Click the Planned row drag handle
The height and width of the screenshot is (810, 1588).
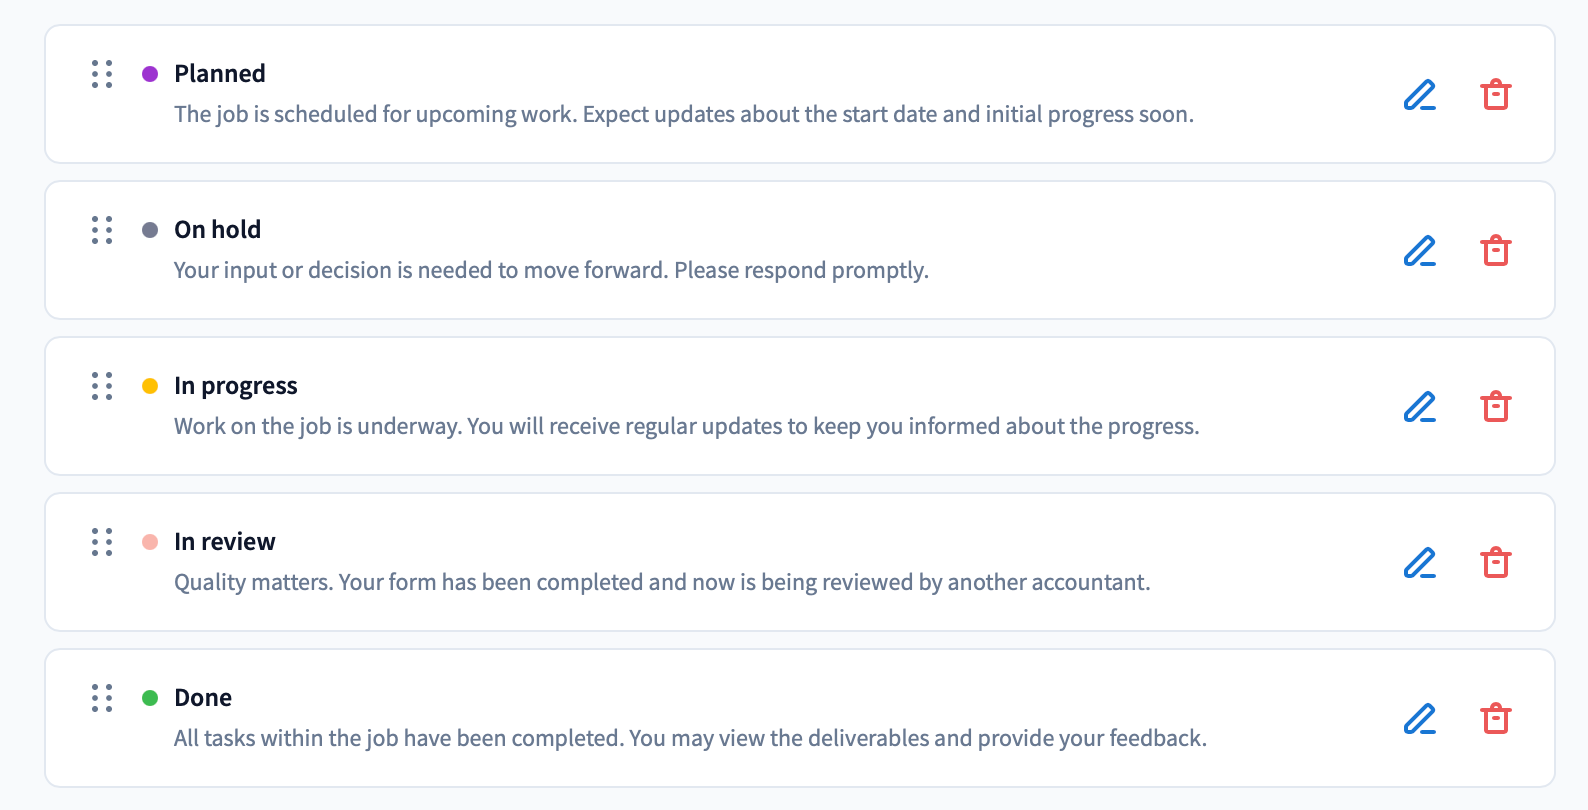coord(102,74)
